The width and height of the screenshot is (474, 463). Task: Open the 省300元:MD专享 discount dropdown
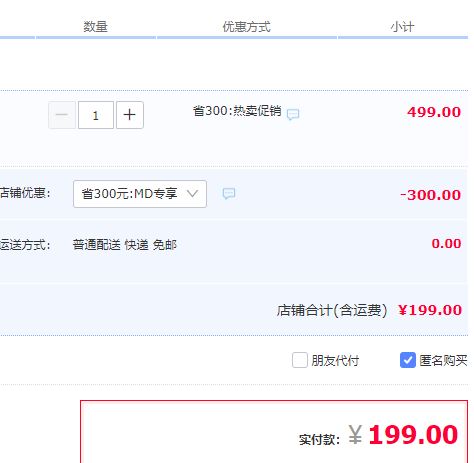tap(140, 194)
